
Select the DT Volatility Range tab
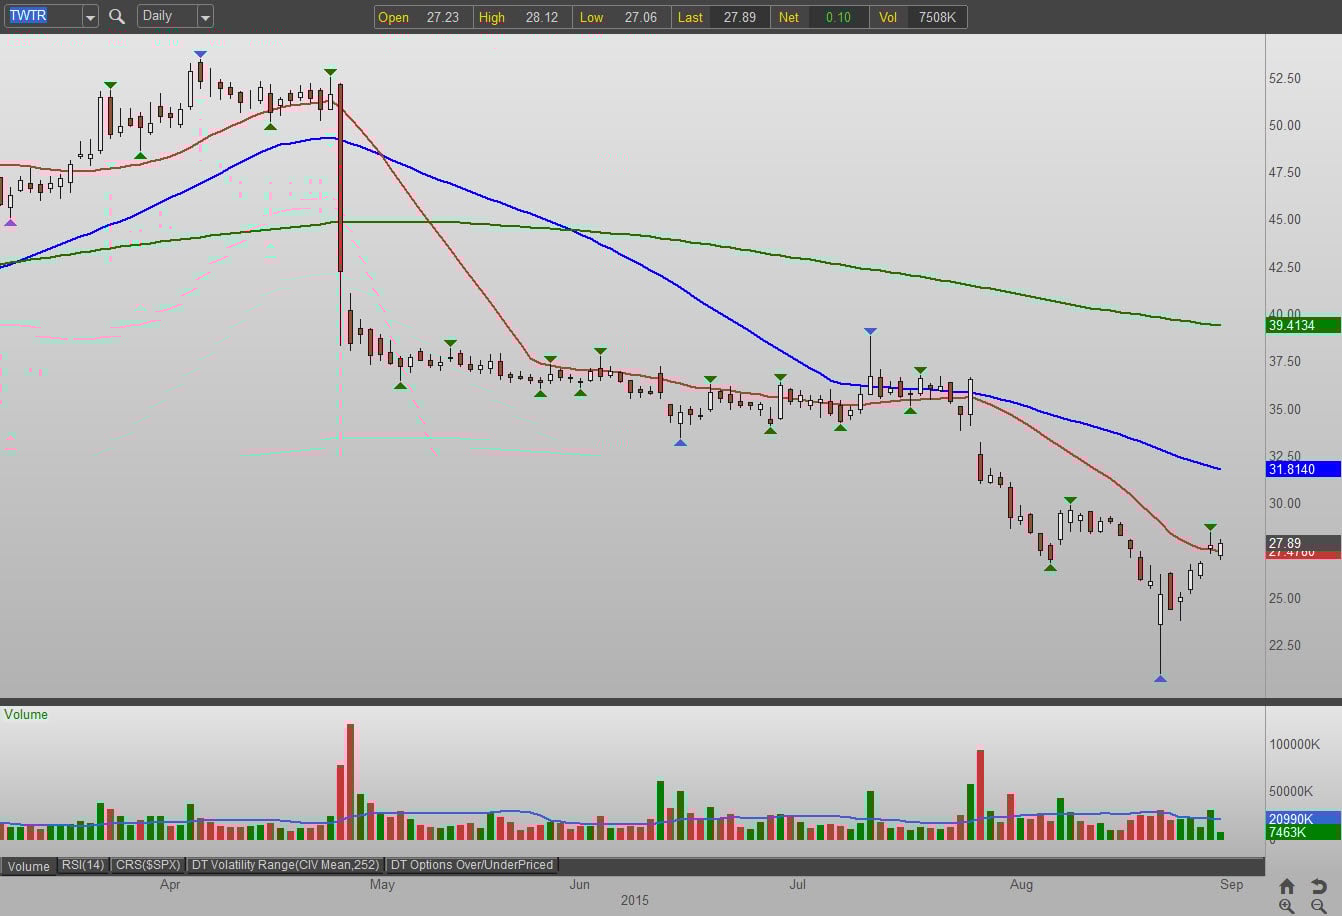click(285, 865)
